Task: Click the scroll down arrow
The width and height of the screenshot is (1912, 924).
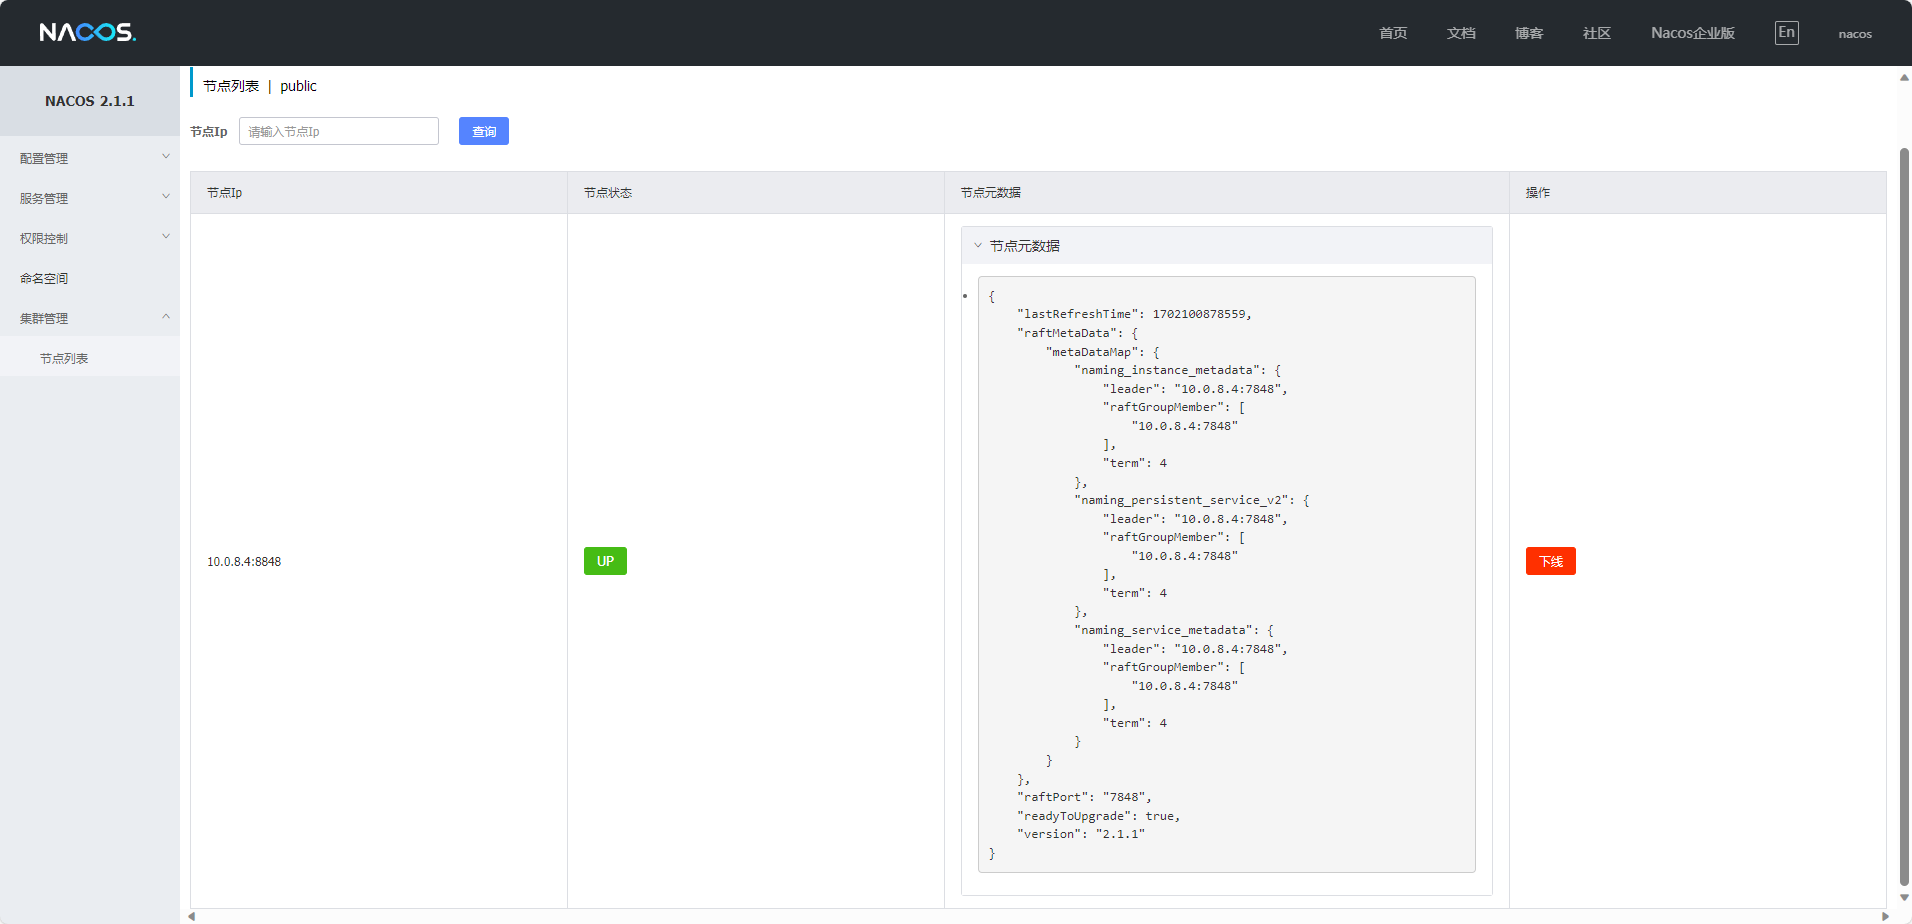Action: coord(1904,898)
